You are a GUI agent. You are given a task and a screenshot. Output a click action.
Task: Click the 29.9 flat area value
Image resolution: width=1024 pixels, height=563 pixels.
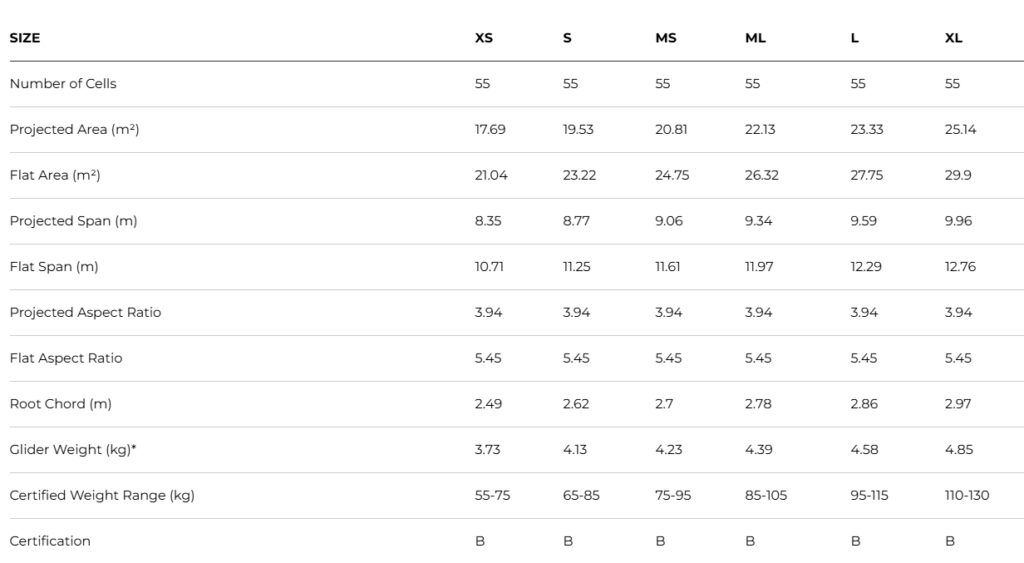(x=958, y=175)
